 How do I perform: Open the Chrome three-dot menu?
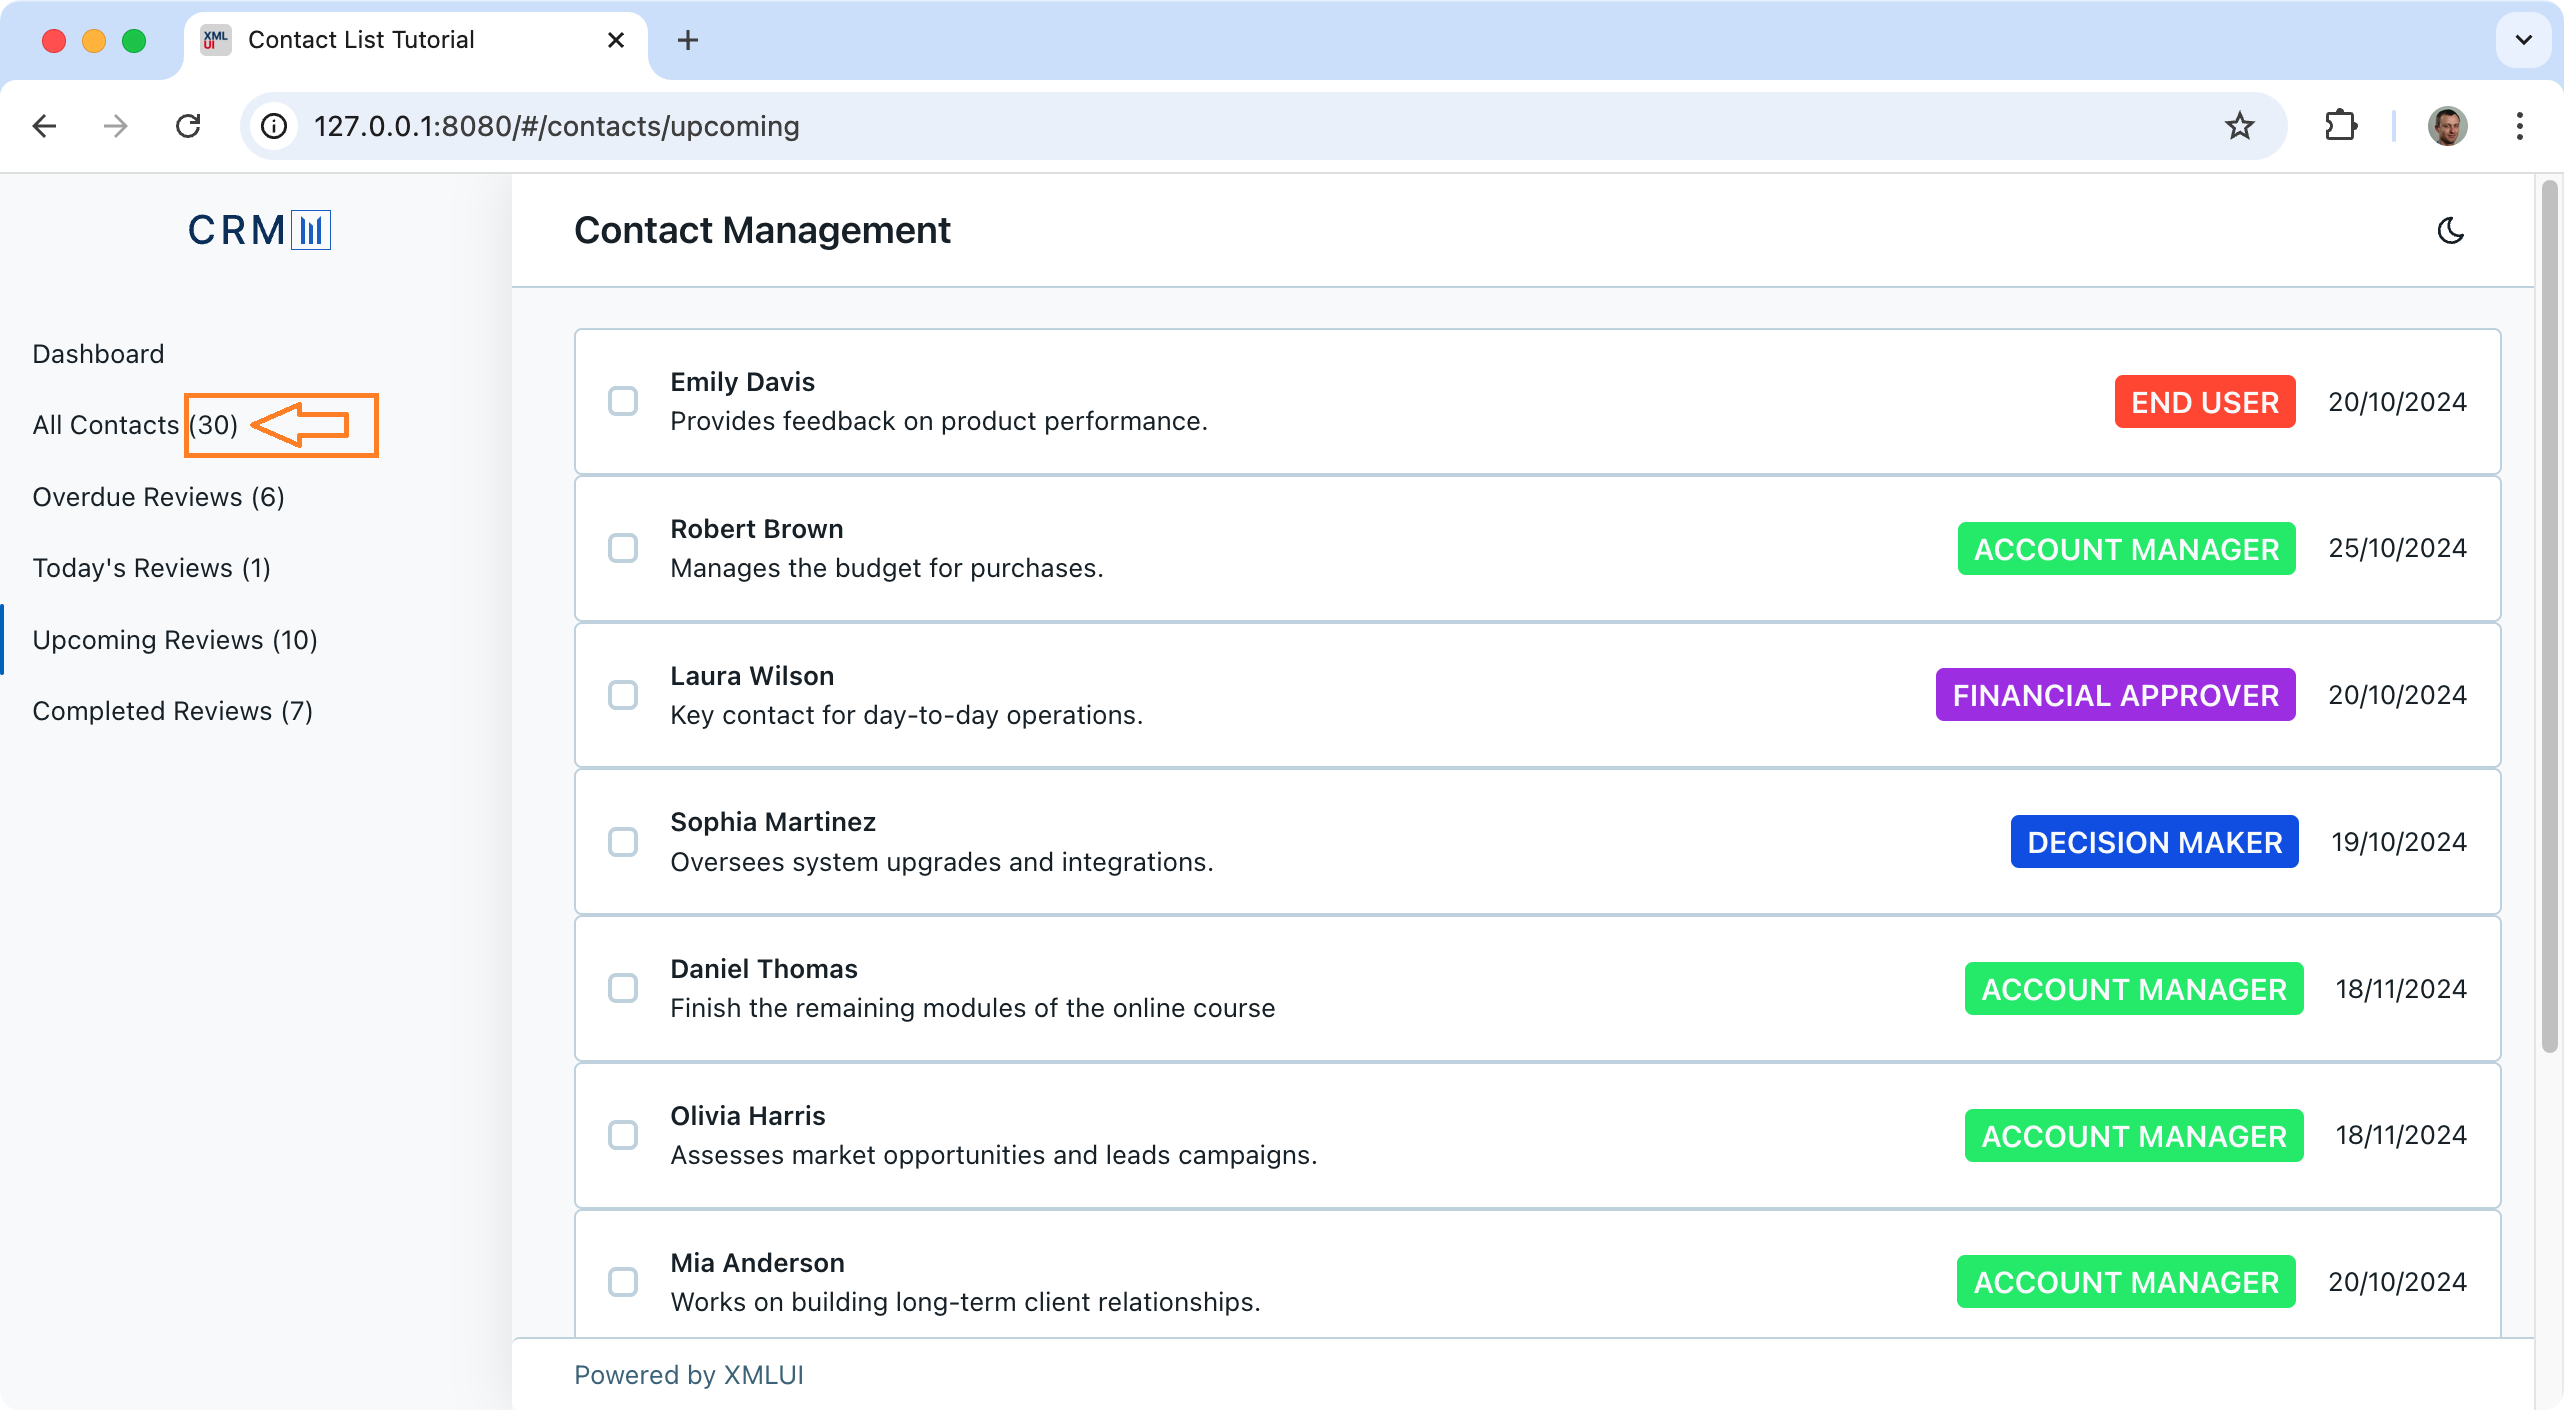tap(2520, 126)
